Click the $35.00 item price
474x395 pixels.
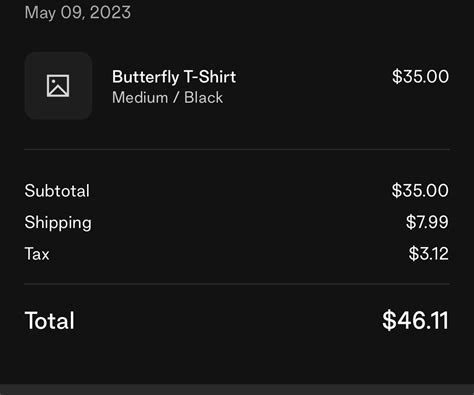[420, 76]
